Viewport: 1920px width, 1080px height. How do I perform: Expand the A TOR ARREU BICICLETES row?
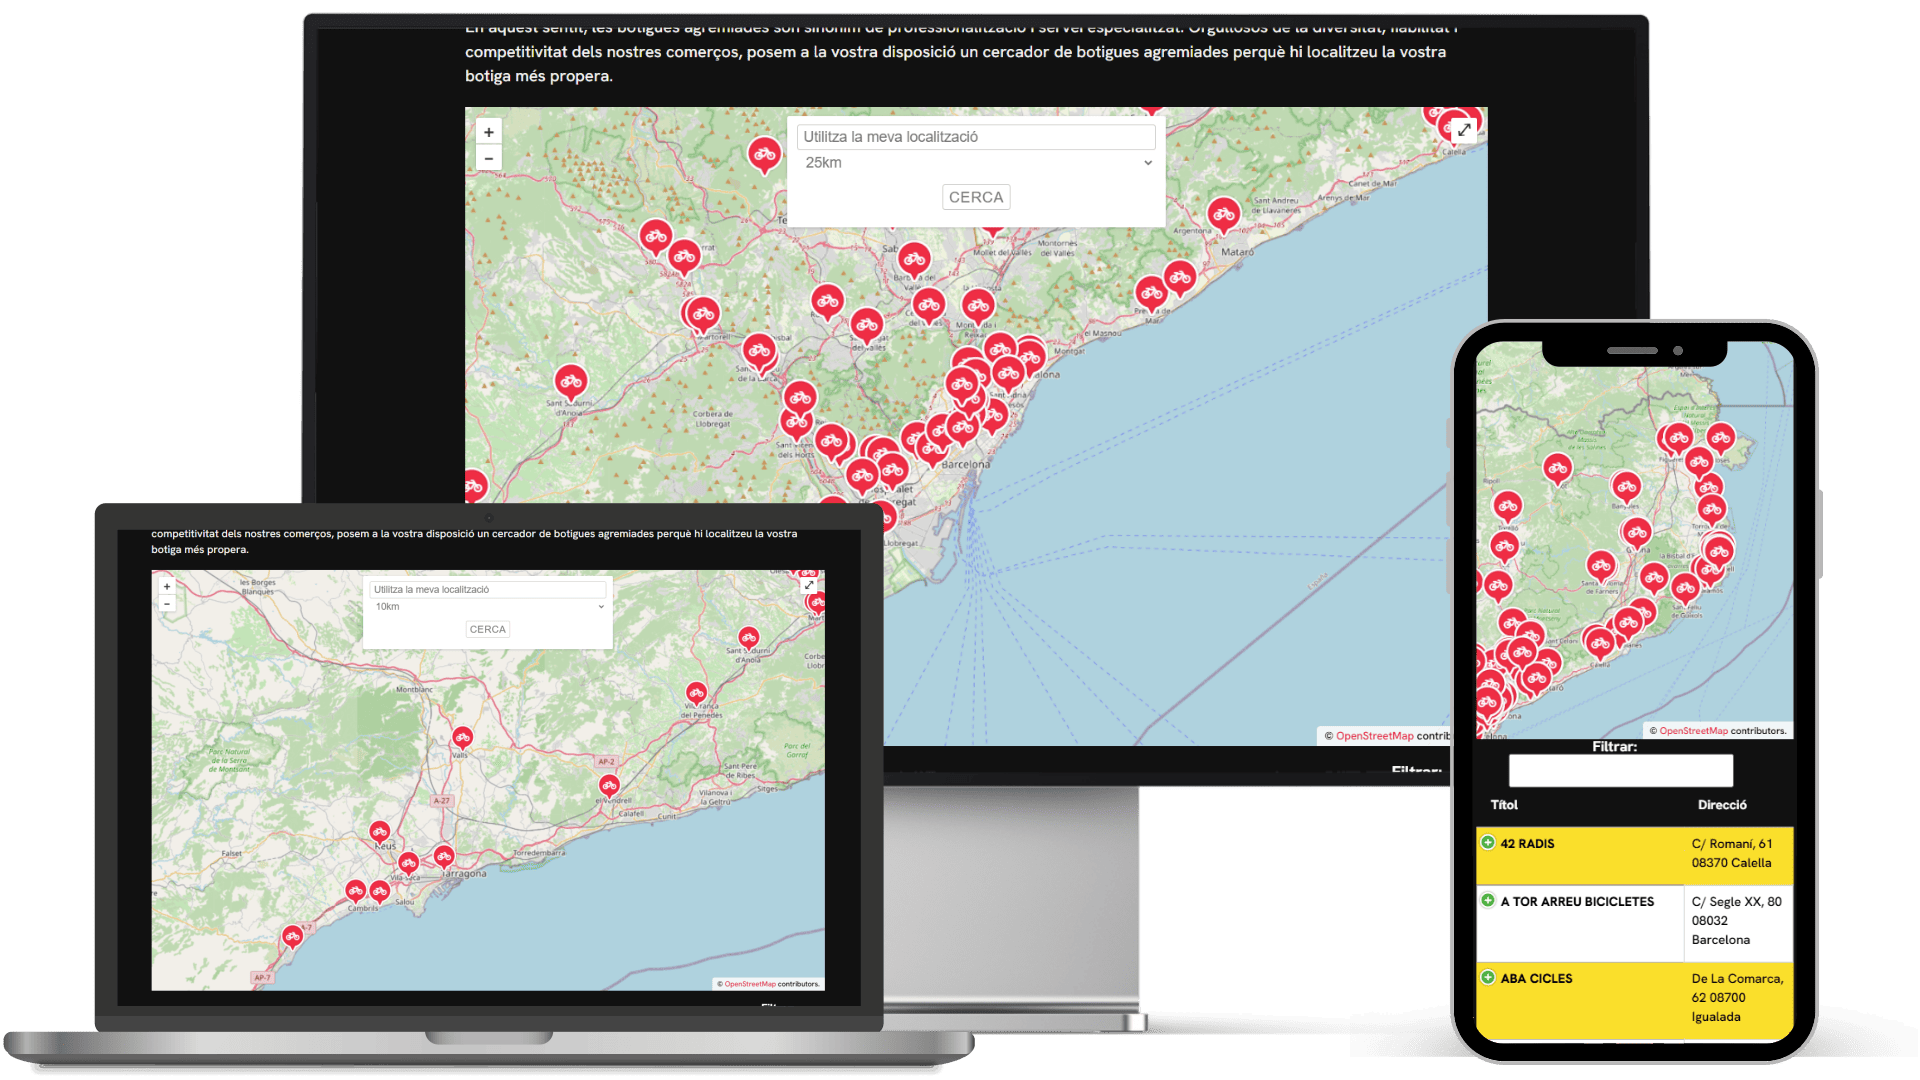(1488, 901)
